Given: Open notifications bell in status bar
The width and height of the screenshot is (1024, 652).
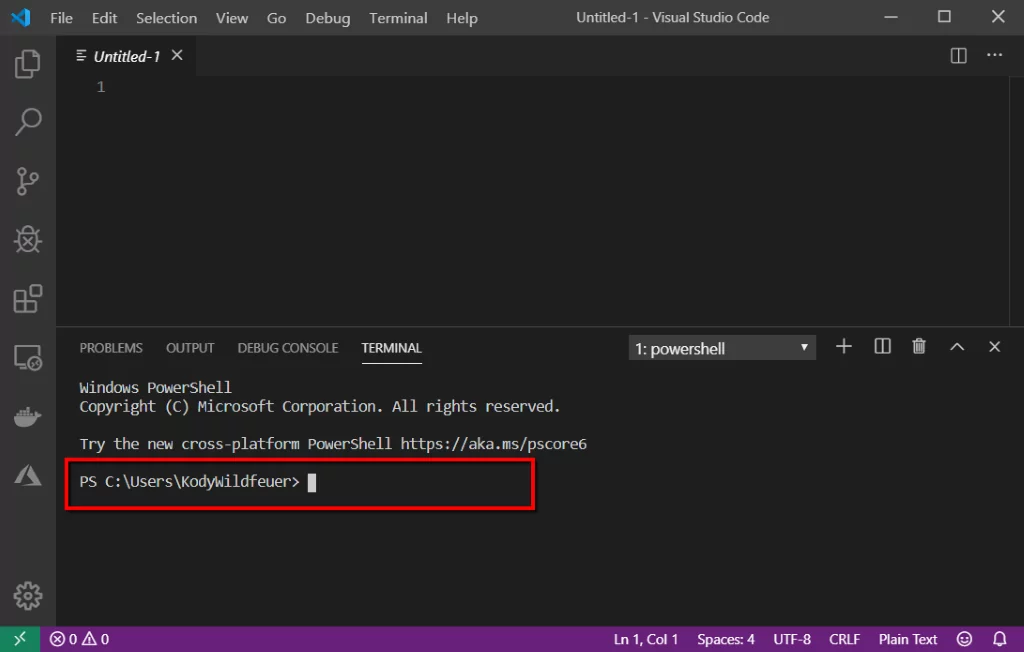Looking at the screenshot, I should pos(999,639).
